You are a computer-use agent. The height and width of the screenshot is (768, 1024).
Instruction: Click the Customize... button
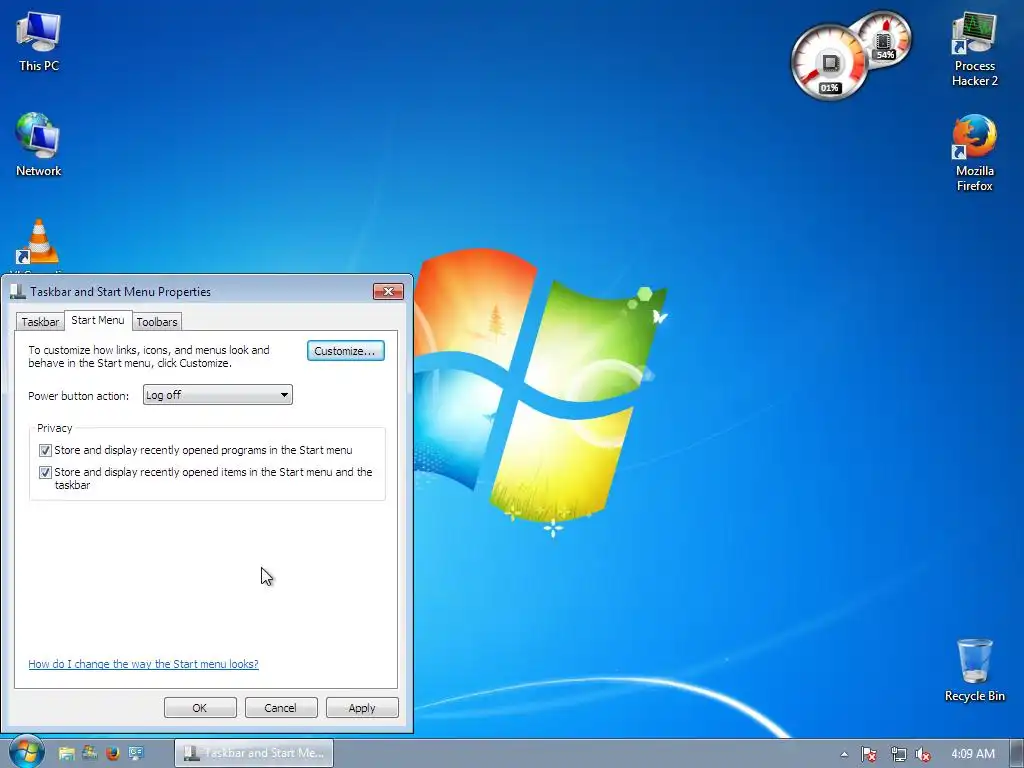(x=345, y=351)
